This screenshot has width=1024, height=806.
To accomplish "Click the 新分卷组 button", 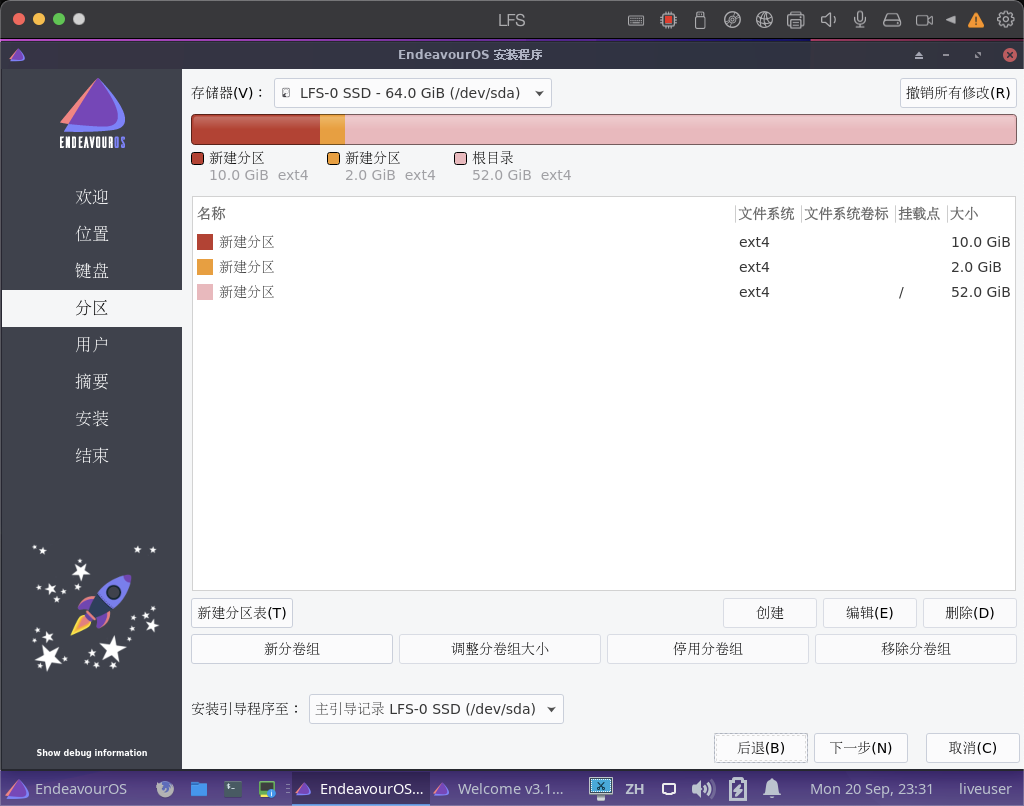I will (292, 649).
